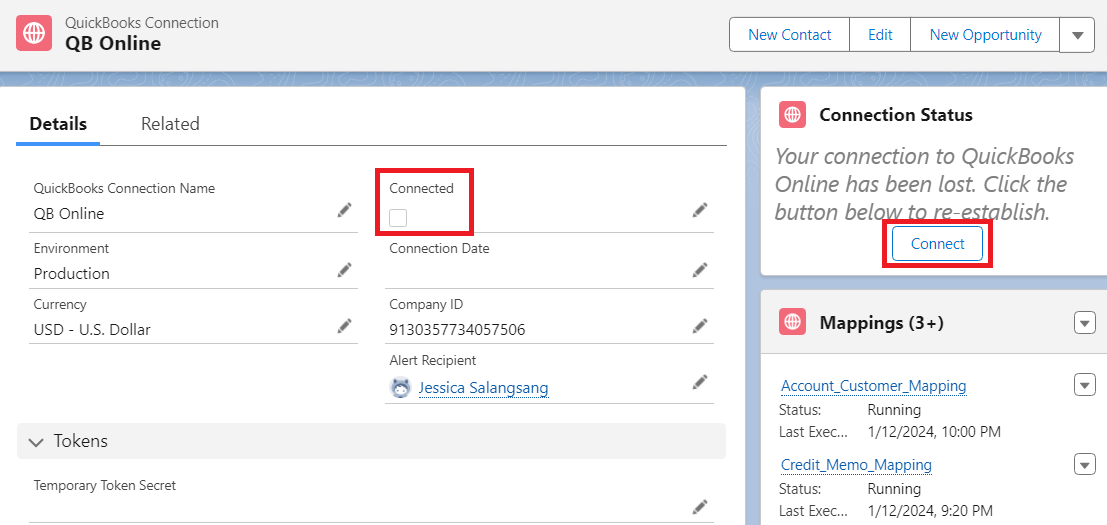This screenshot has width=1107, height=525.
Task: Edit the Alert Recipient pencil icon
Action: click(x=700, y=382)
